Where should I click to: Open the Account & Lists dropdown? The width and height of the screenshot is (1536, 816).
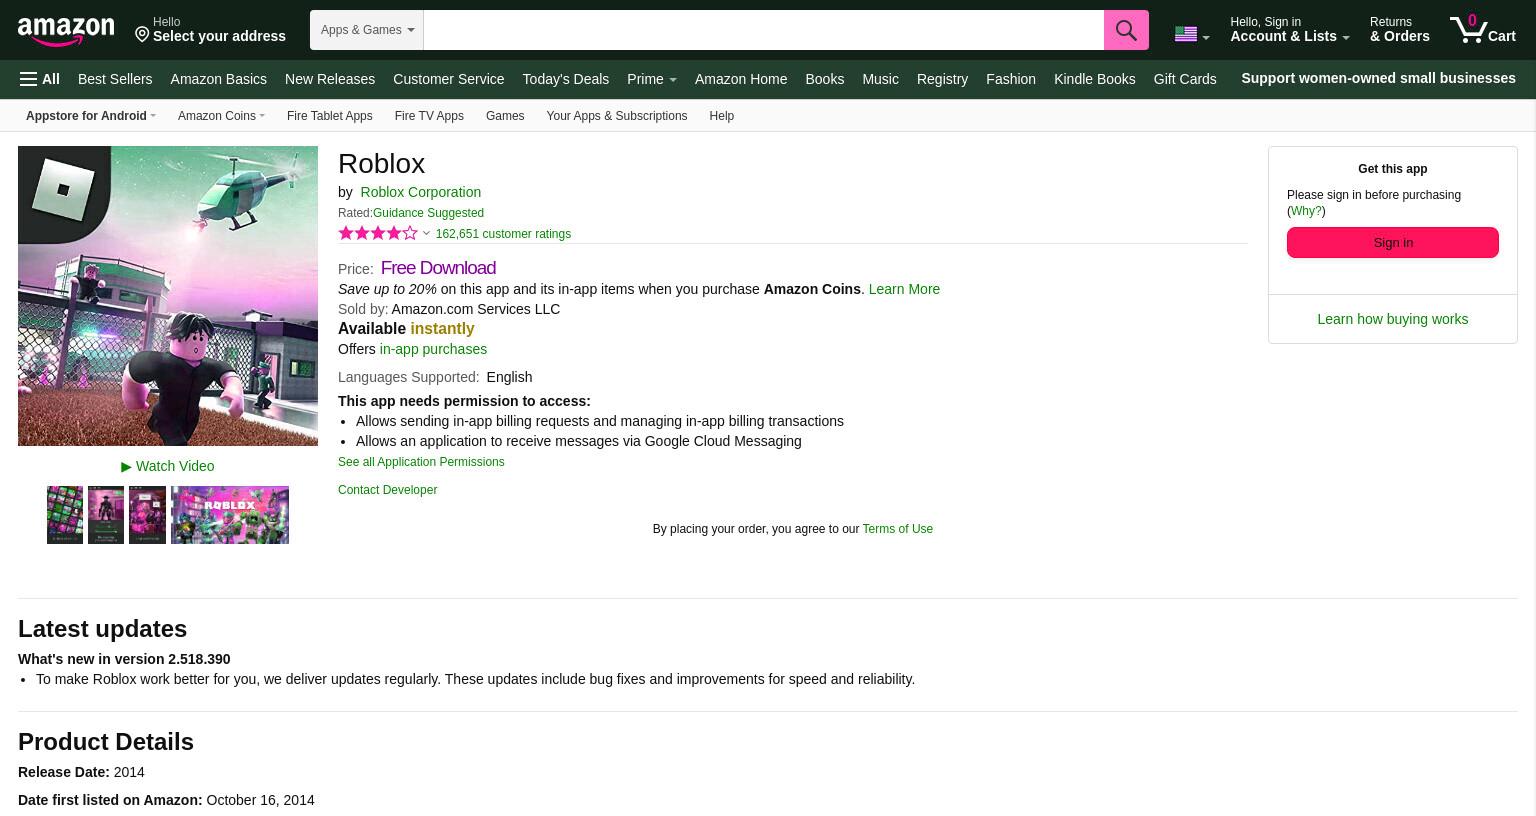[x=1289, y=29]
